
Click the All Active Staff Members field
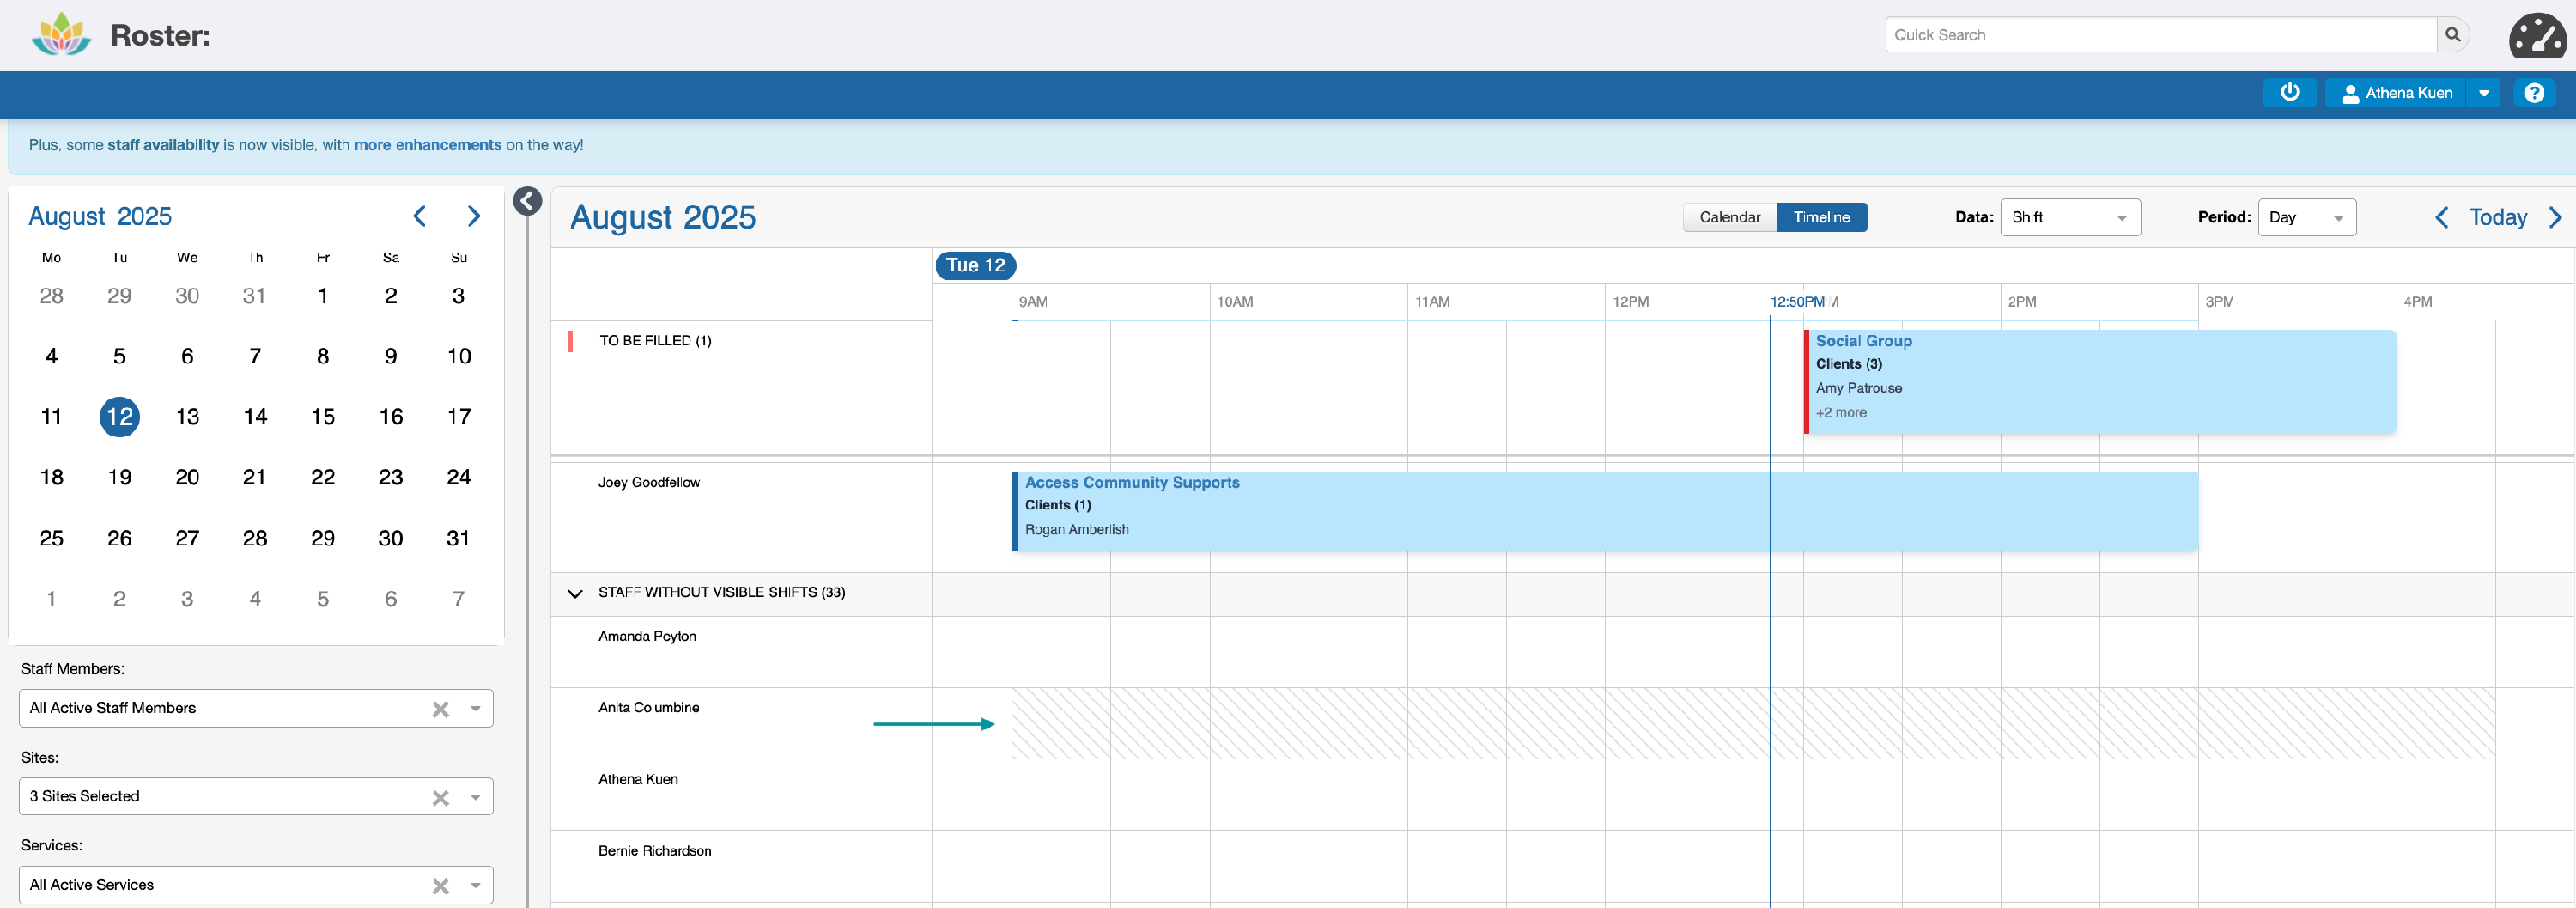(256, 709)
